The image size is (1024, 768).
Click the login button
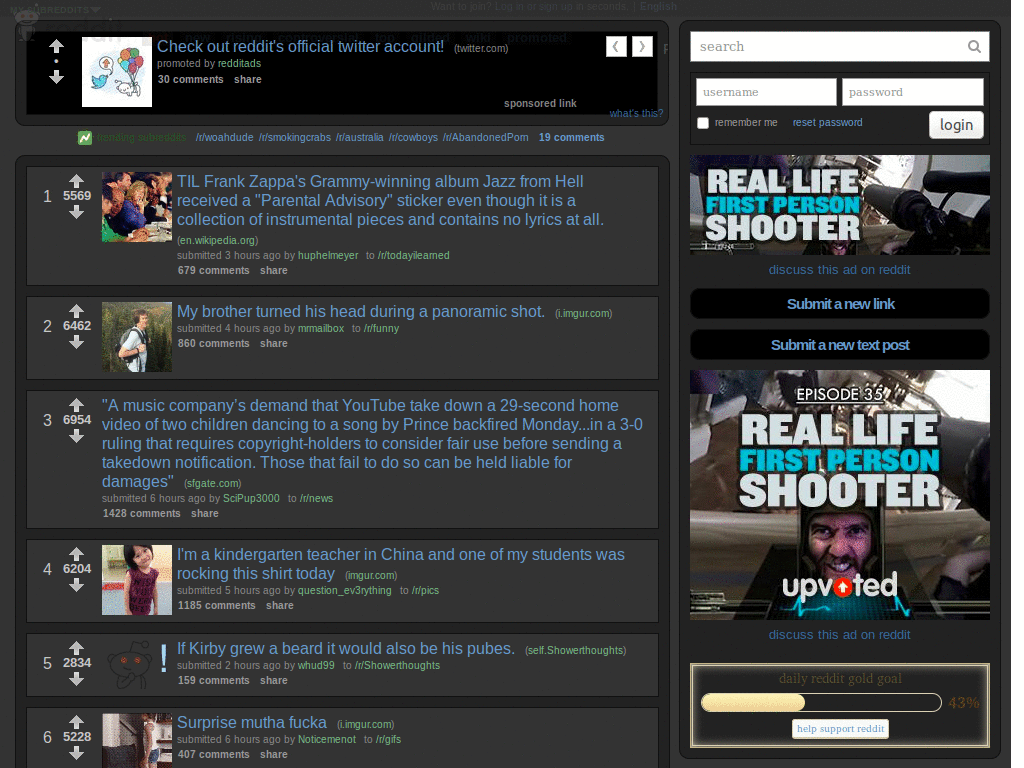pos(956,125)
